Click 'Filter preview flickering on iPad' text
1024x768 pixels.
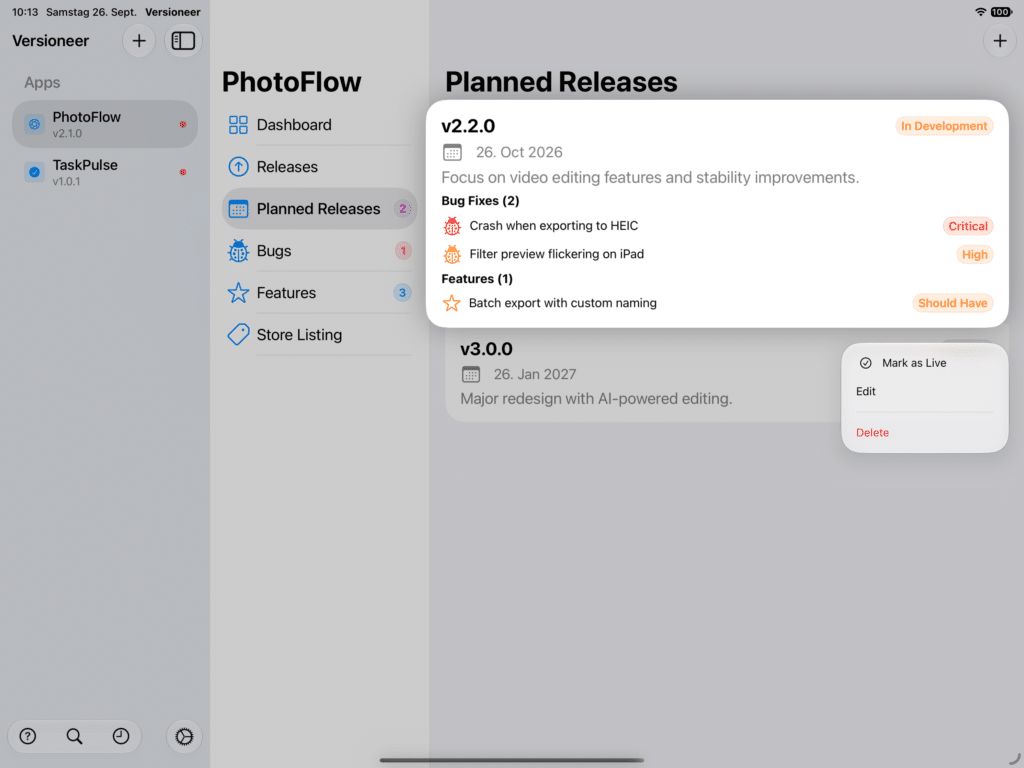(556, 254)
